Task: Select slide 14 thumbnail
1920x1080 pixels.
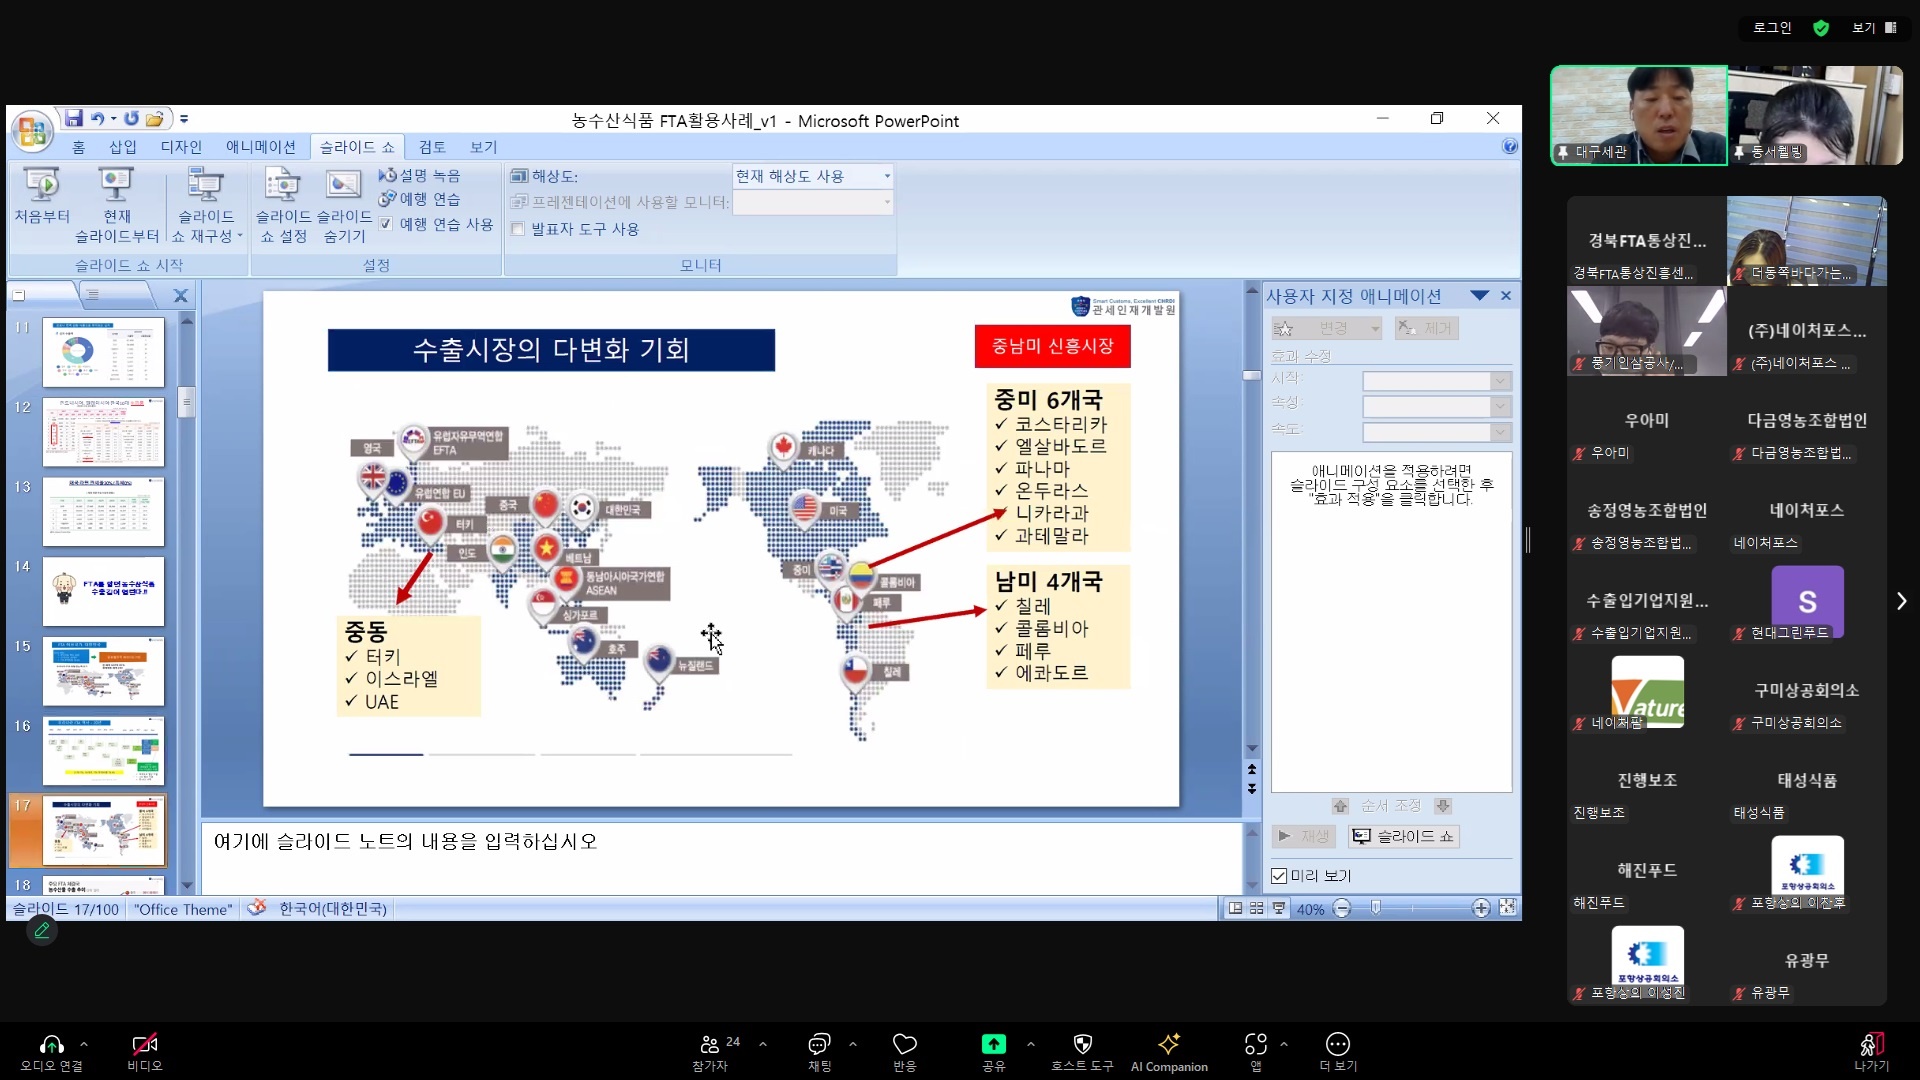Action: click(x=103, y=591)
